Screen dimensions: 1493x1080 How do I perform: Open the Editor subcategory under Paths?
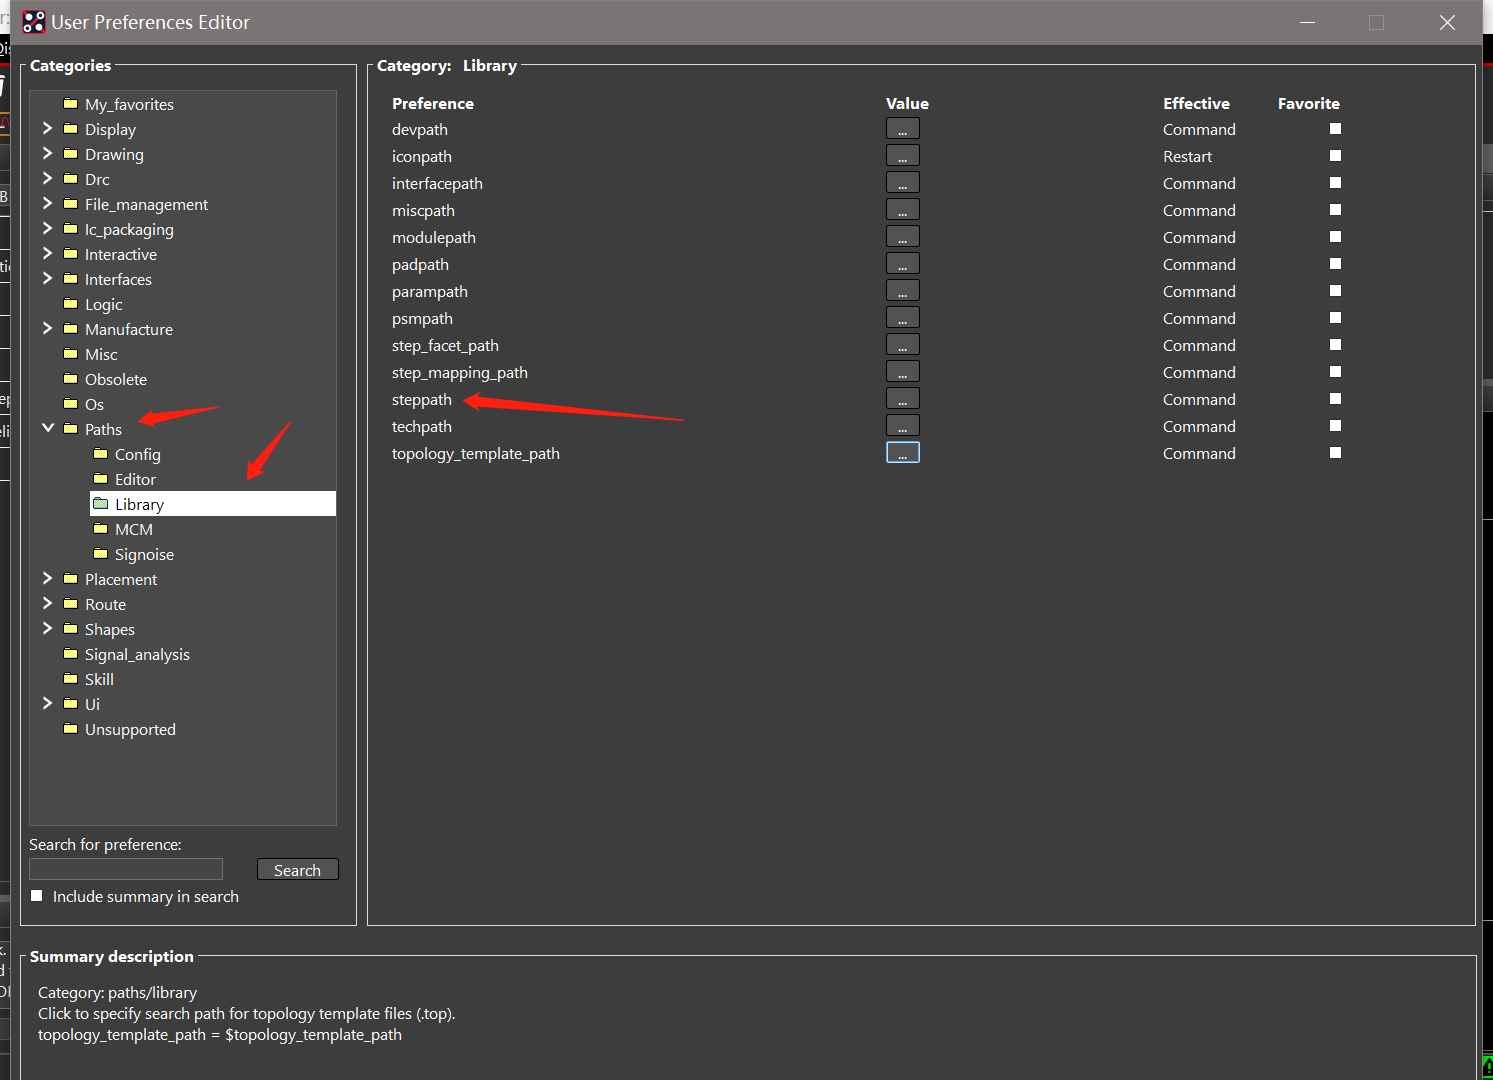click(135, 479)
